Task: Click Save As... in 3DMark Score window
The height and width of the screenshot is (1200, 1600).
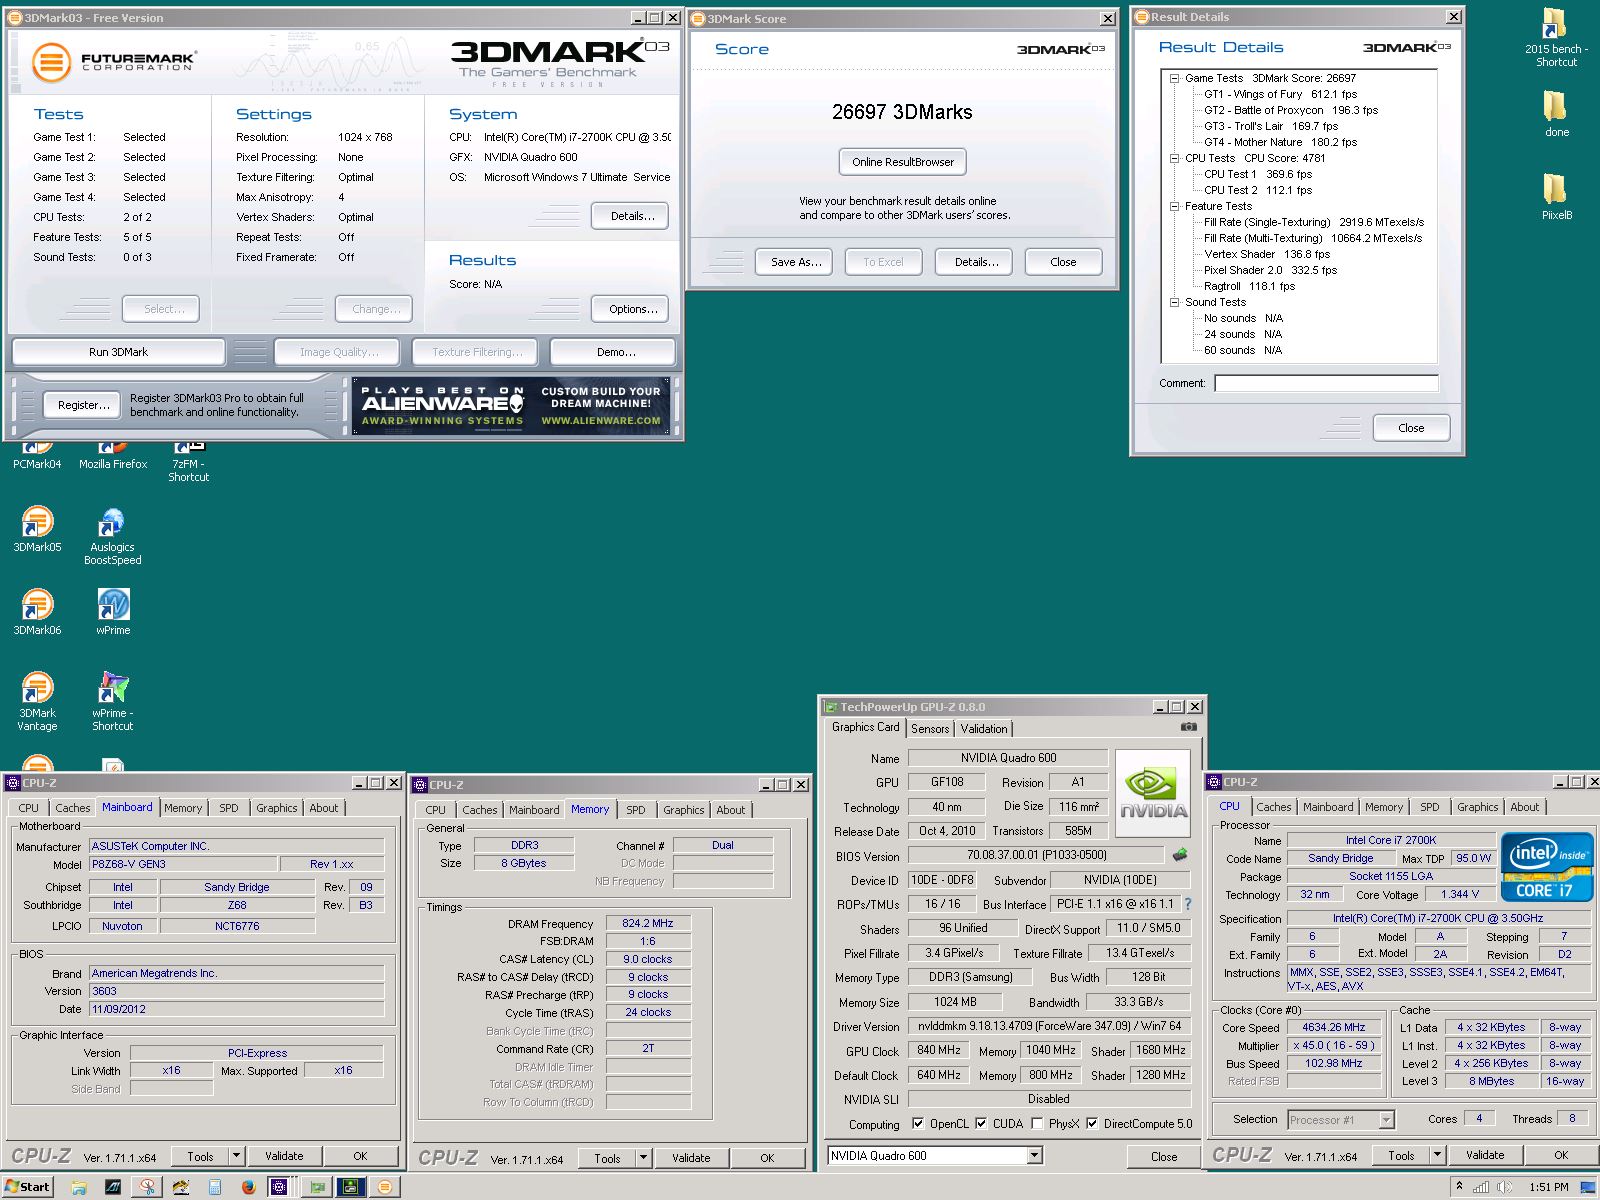Action: (796, 262)
